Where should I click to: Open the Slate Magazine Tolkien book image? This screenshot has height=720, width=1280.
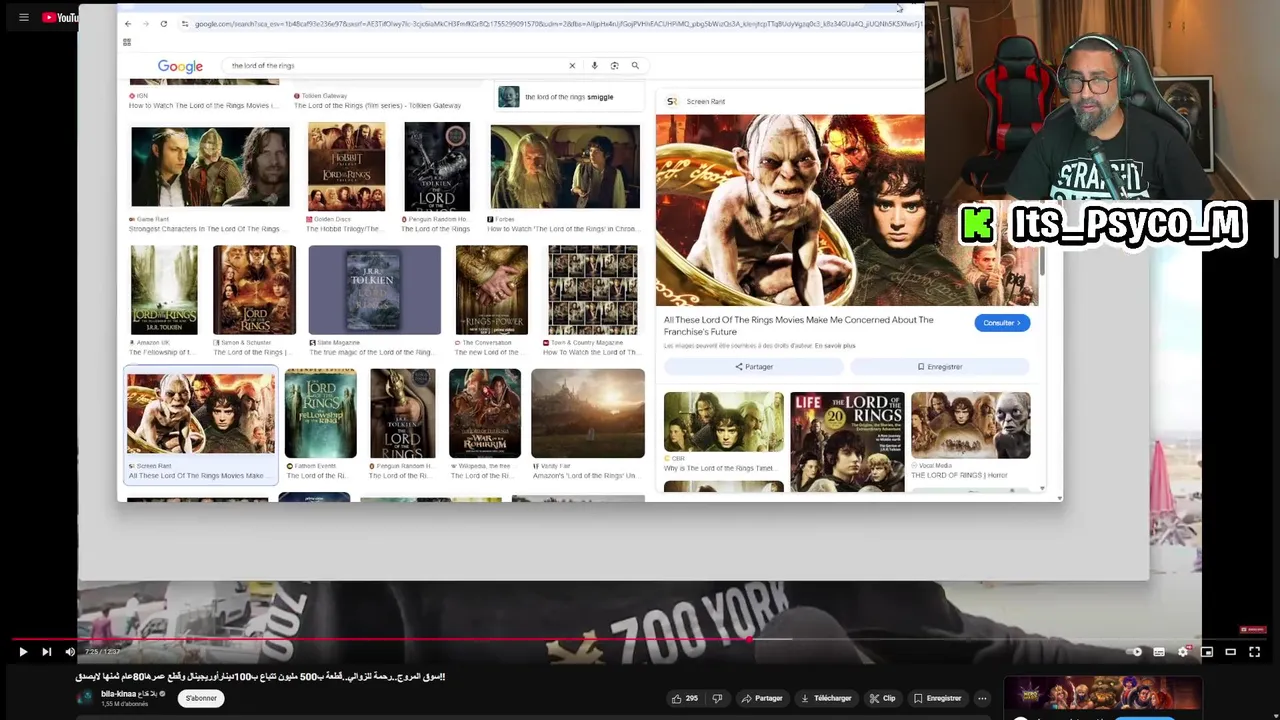click(x=374, y=290)
